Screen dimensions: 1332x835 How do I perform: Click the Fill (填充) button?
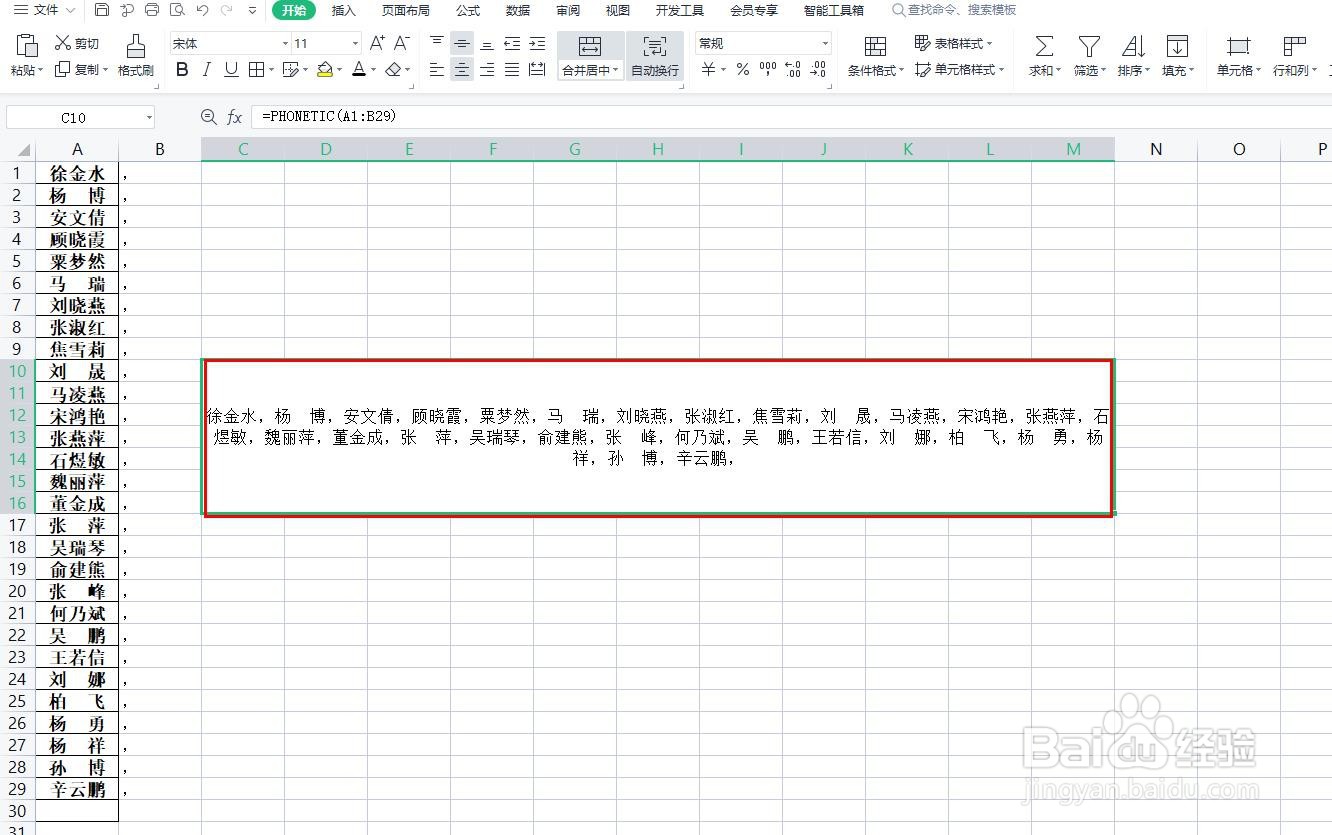(x=1178, y=55)
